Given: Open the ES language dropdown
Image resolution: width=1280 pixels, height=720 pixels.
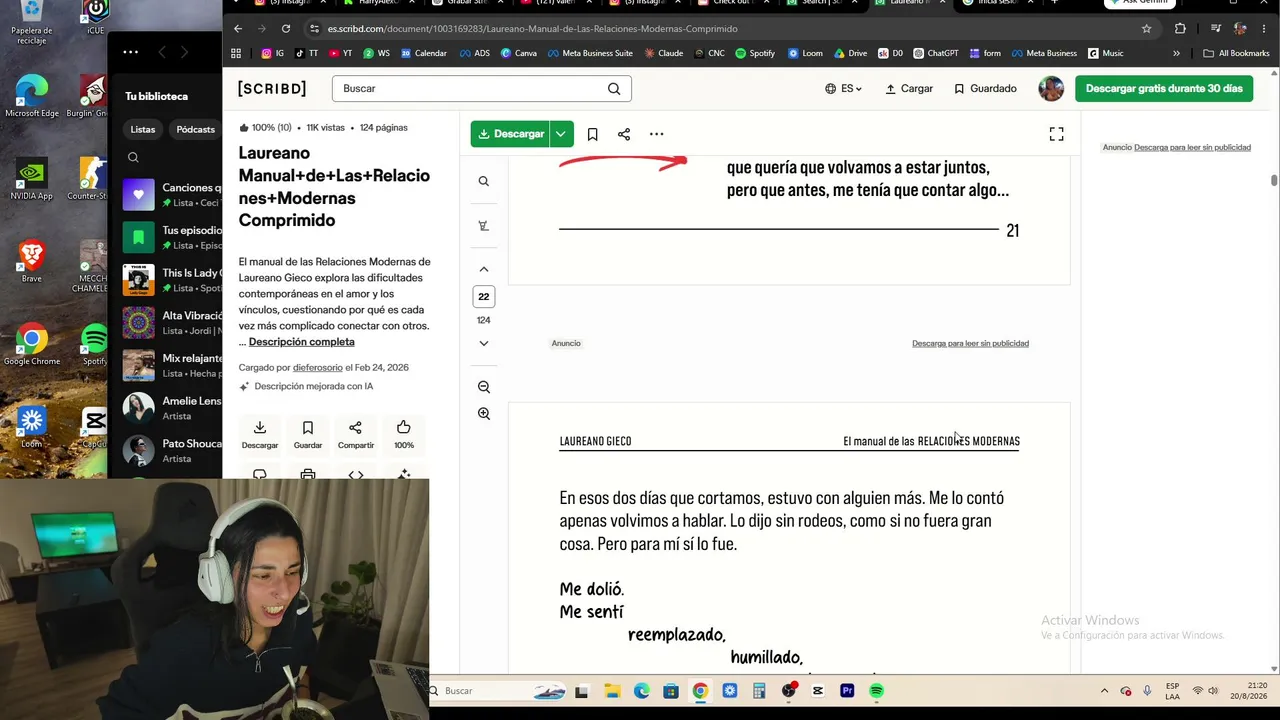Looking at the screenshot, I should coord(843,88).
